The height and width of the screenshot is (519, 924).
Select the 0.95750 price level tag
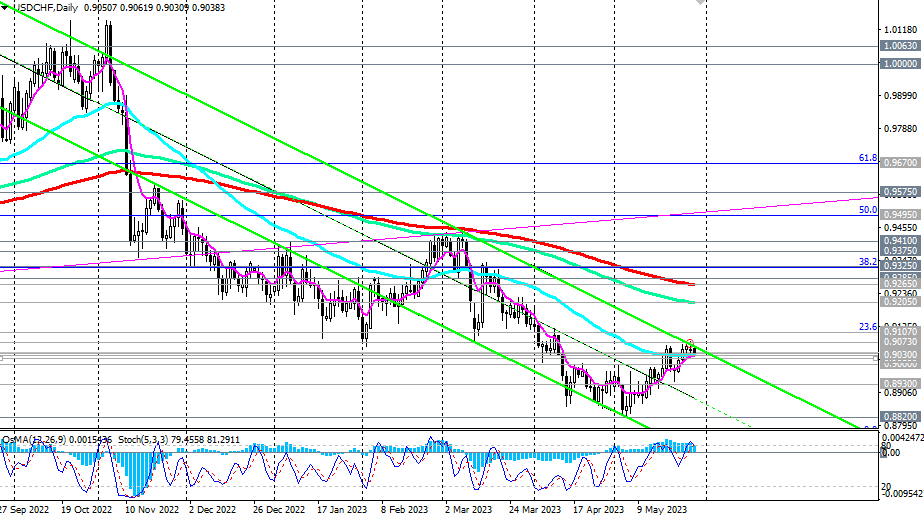pos(900,192)
